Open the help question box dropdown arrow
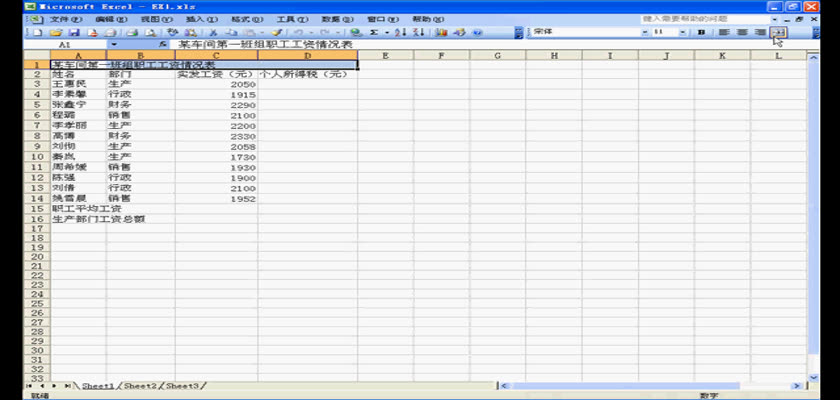The image size is (840, 400). click(775, 19)
